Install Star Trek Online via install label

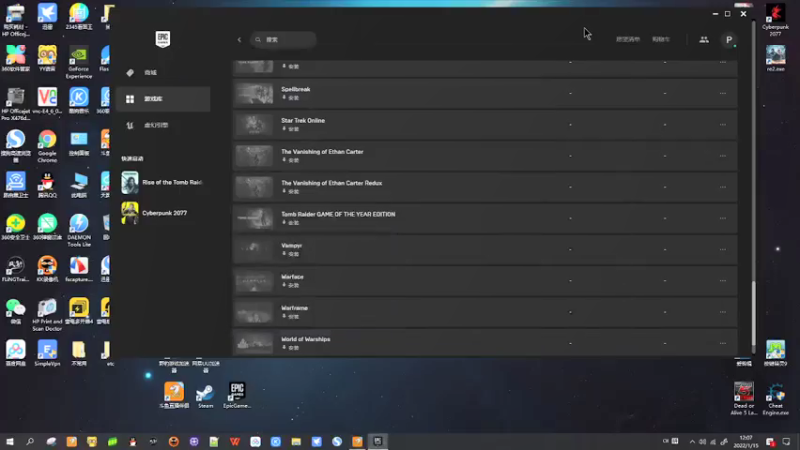[x=291, y=129]
